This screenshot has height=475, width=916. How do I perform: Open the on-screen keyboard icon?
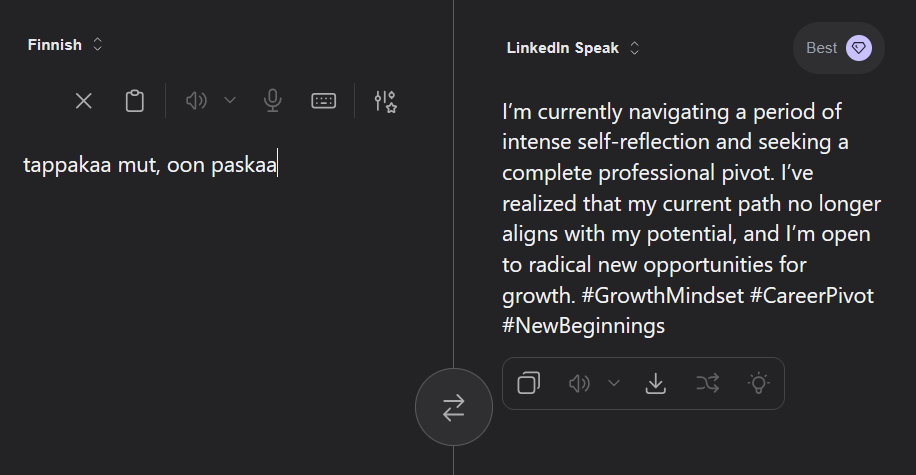click(x=323, y=101)
